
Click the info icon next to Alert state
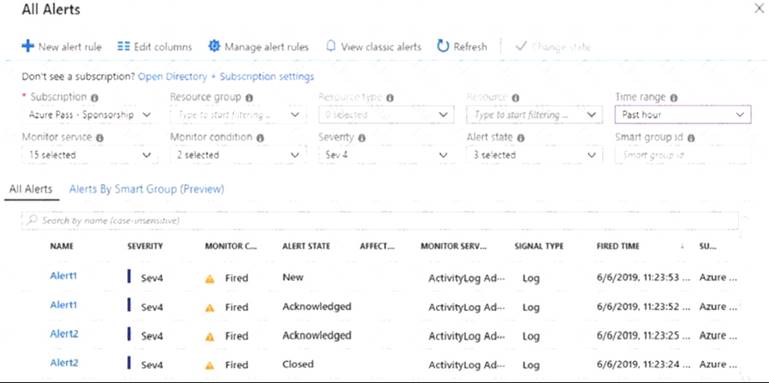pyautogui.click(x=521, y=138)
